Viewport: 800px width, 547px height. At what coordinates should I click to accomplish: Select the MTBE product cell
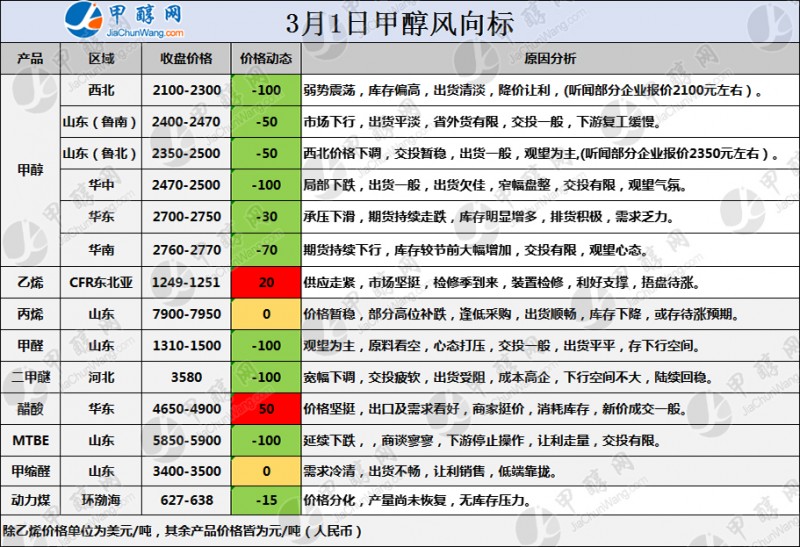[31, 441]
